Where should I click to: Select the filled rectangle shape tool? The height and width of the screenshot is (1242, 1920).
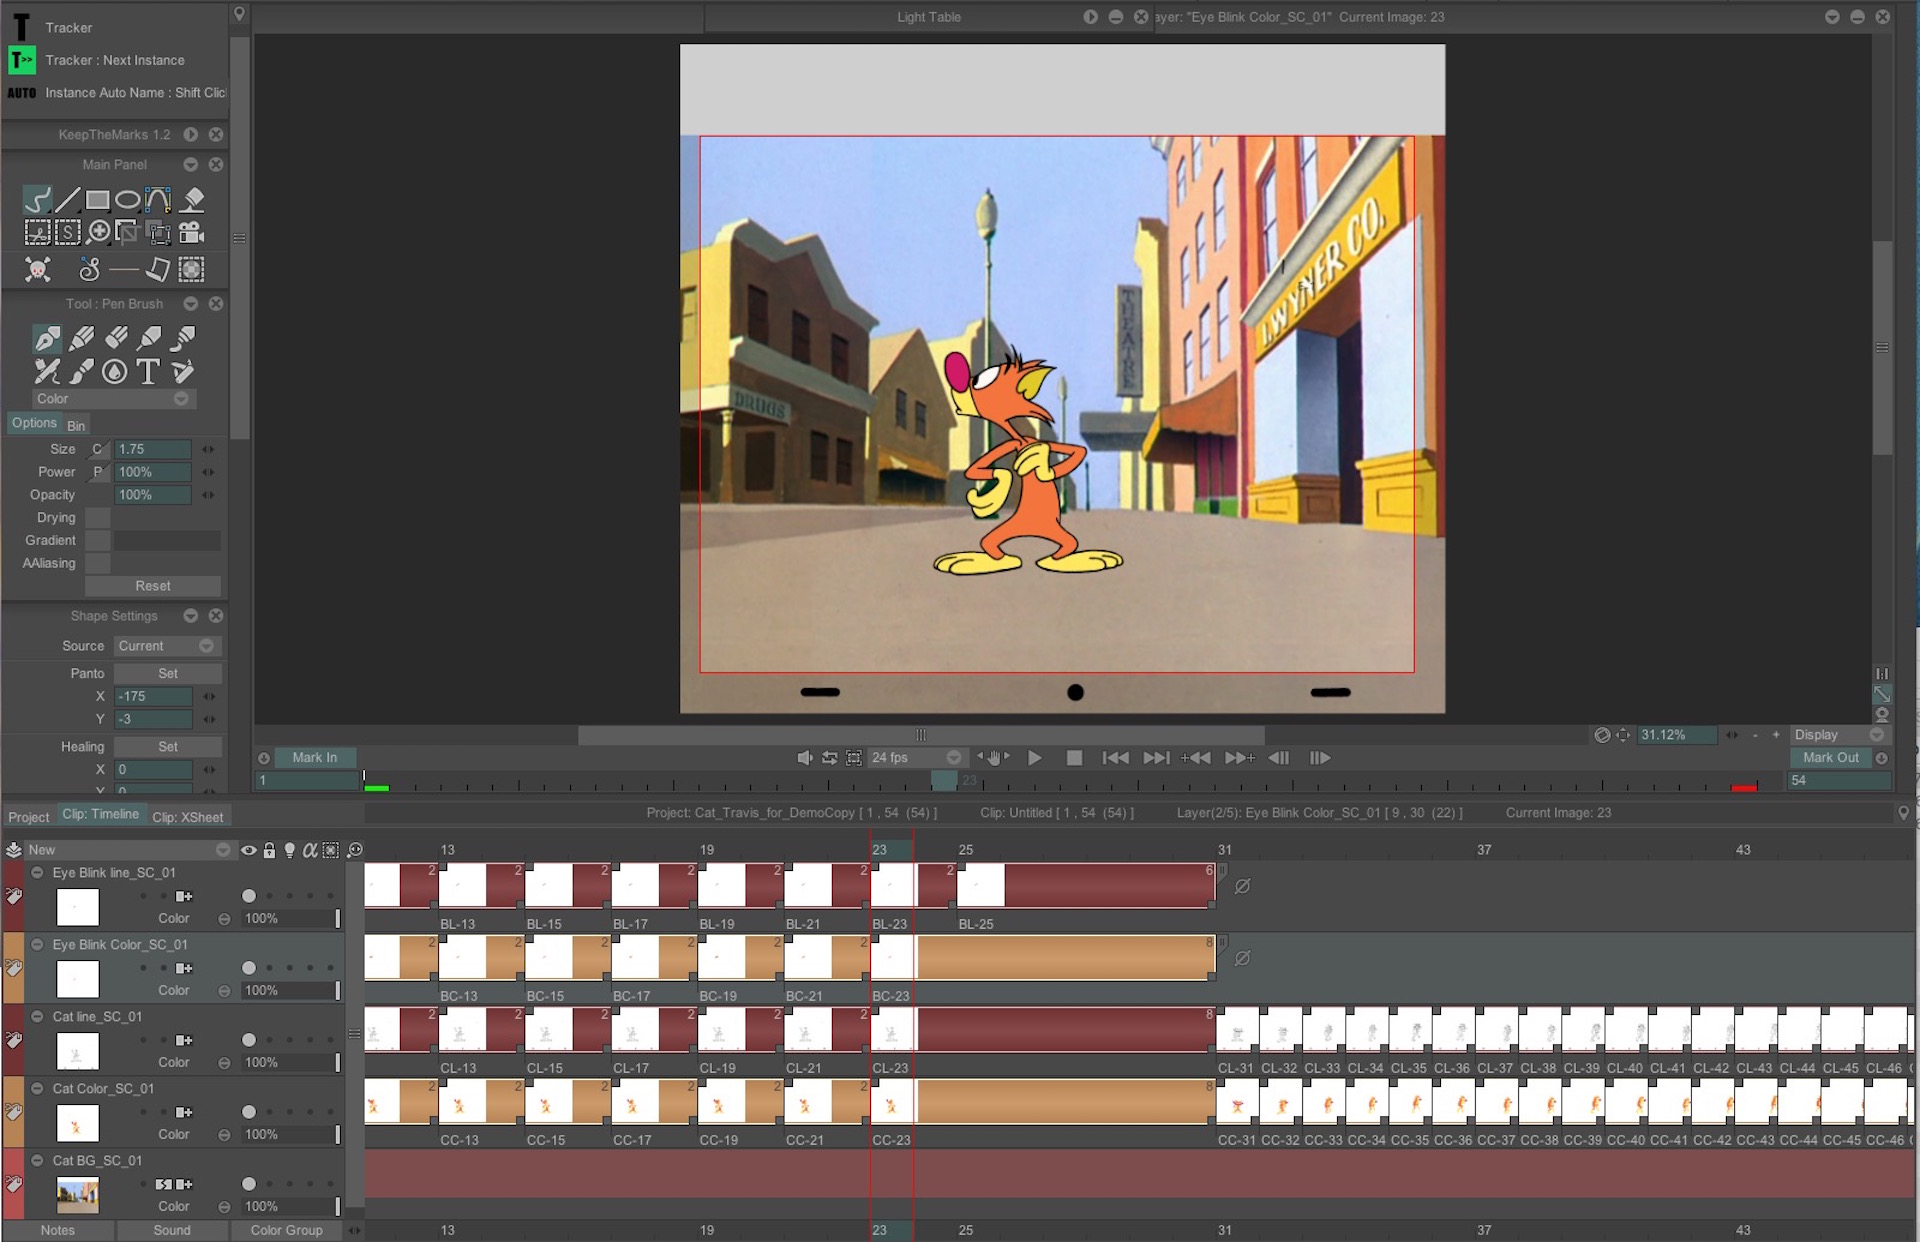coord(97,200)
